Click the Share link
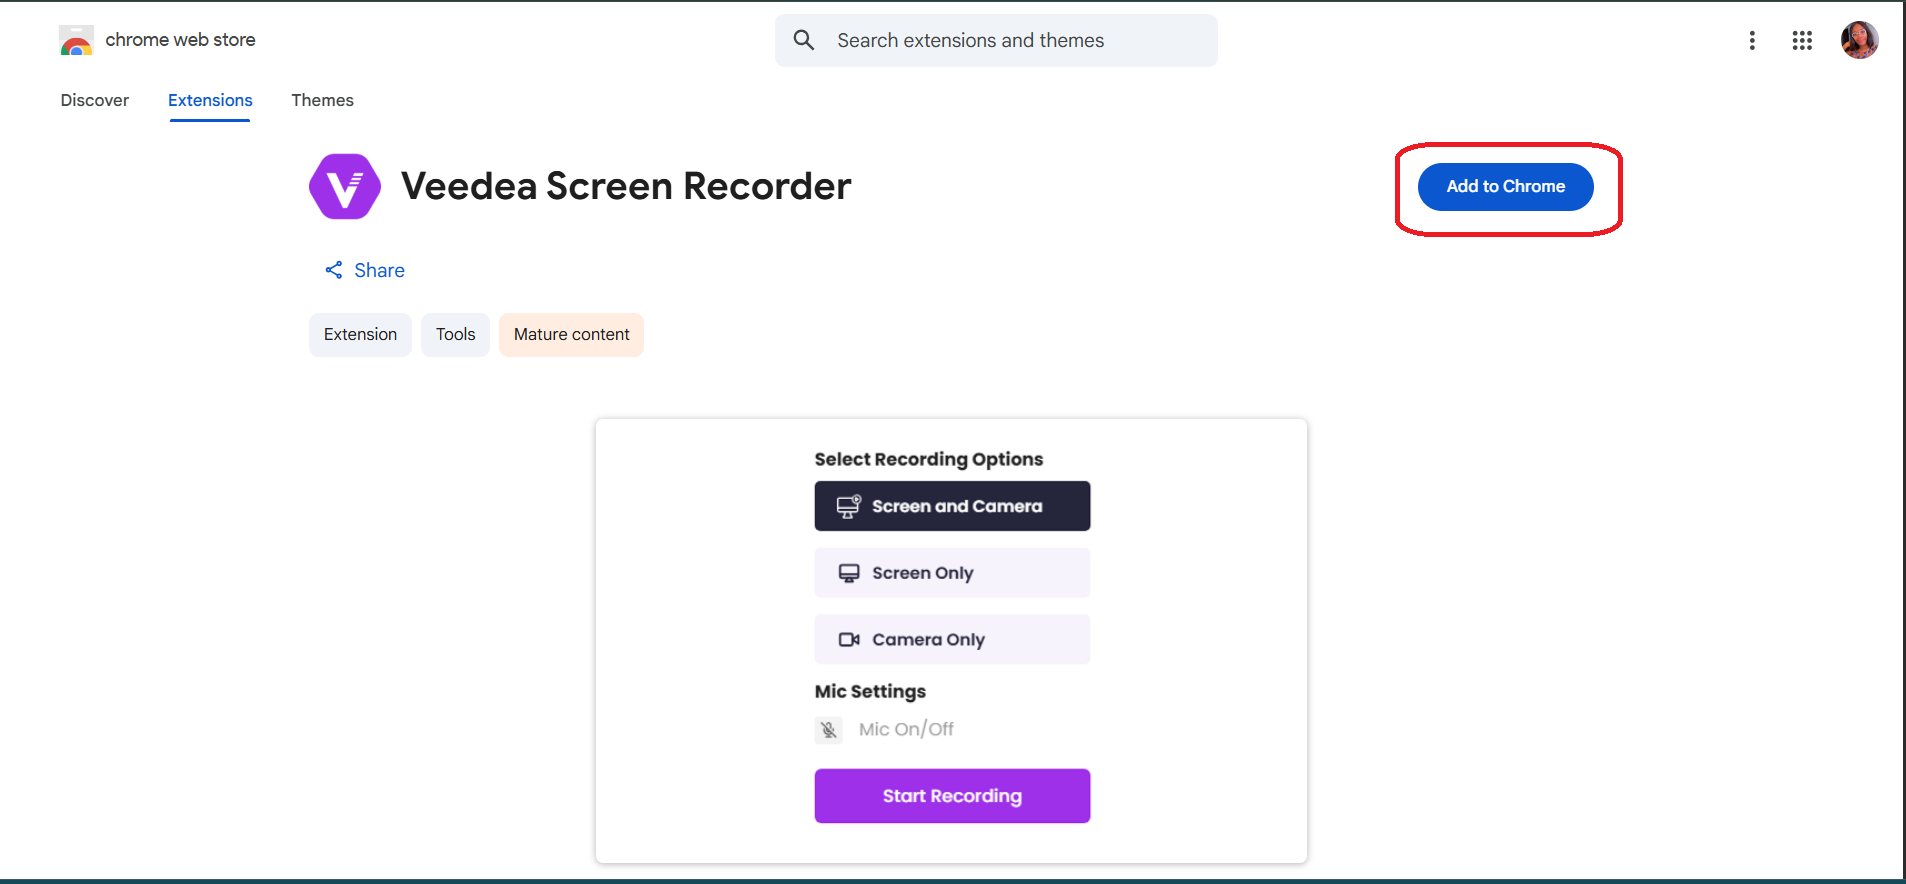 [365, 270]
